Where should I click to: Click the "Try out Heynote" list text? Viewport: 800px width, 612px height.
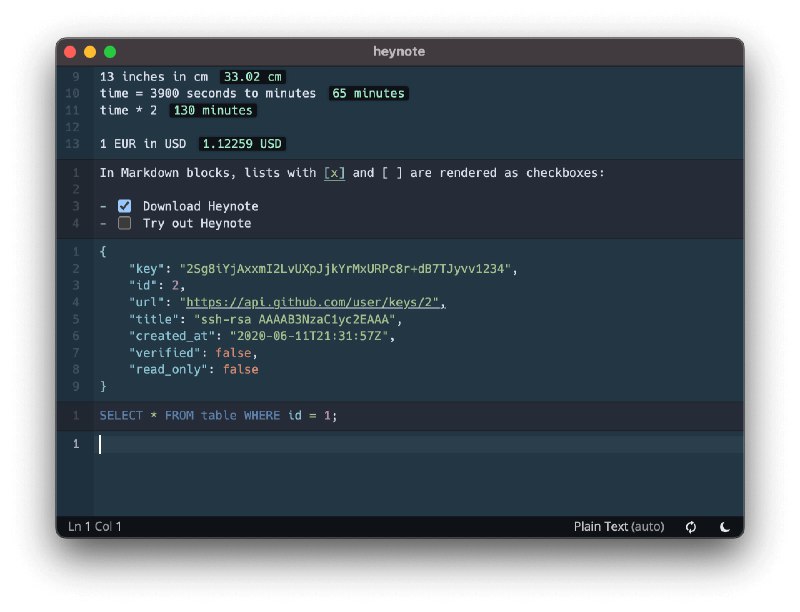[x=197, y=223]
